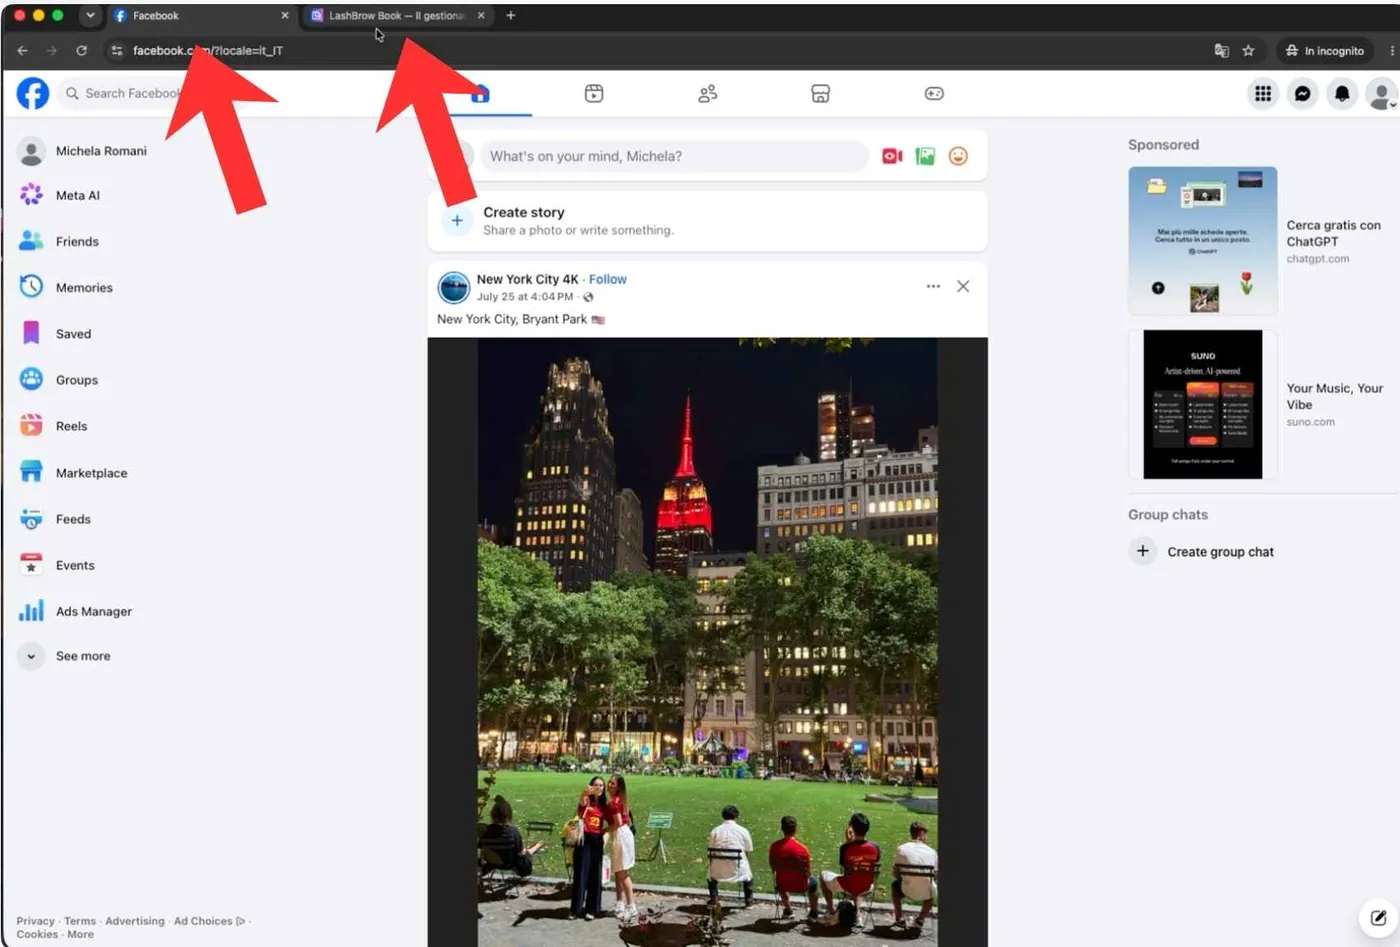The height and width of the screenshot is (947, 1400).
Task: Click the Feeling/activity emoji icon
Action: click(x=958, y=156)
